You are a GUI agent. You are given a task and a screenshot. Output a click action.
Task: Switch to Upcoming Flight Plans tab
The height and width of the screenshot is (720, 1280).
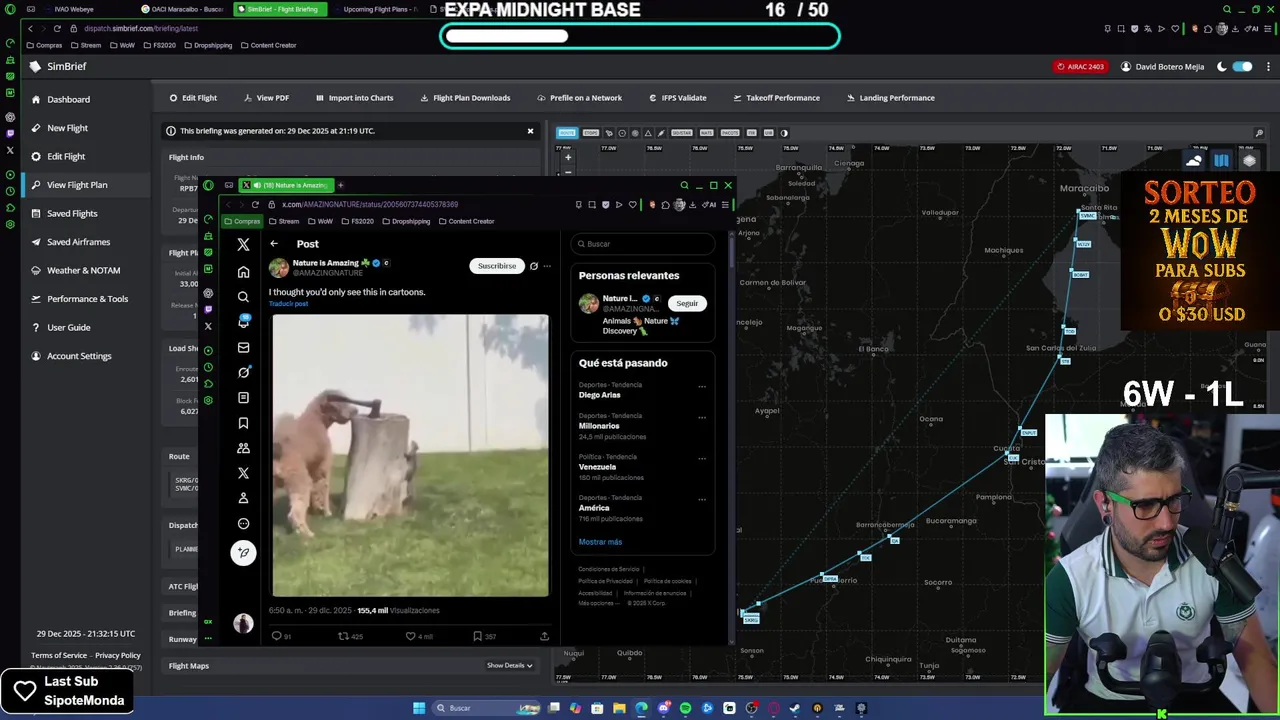(x=376, y=9)
